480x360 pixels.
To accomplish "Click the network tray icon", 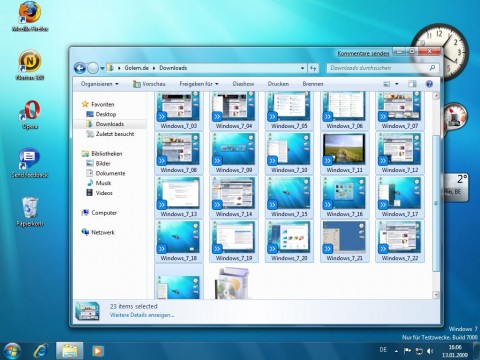I will tap(419, 351).
